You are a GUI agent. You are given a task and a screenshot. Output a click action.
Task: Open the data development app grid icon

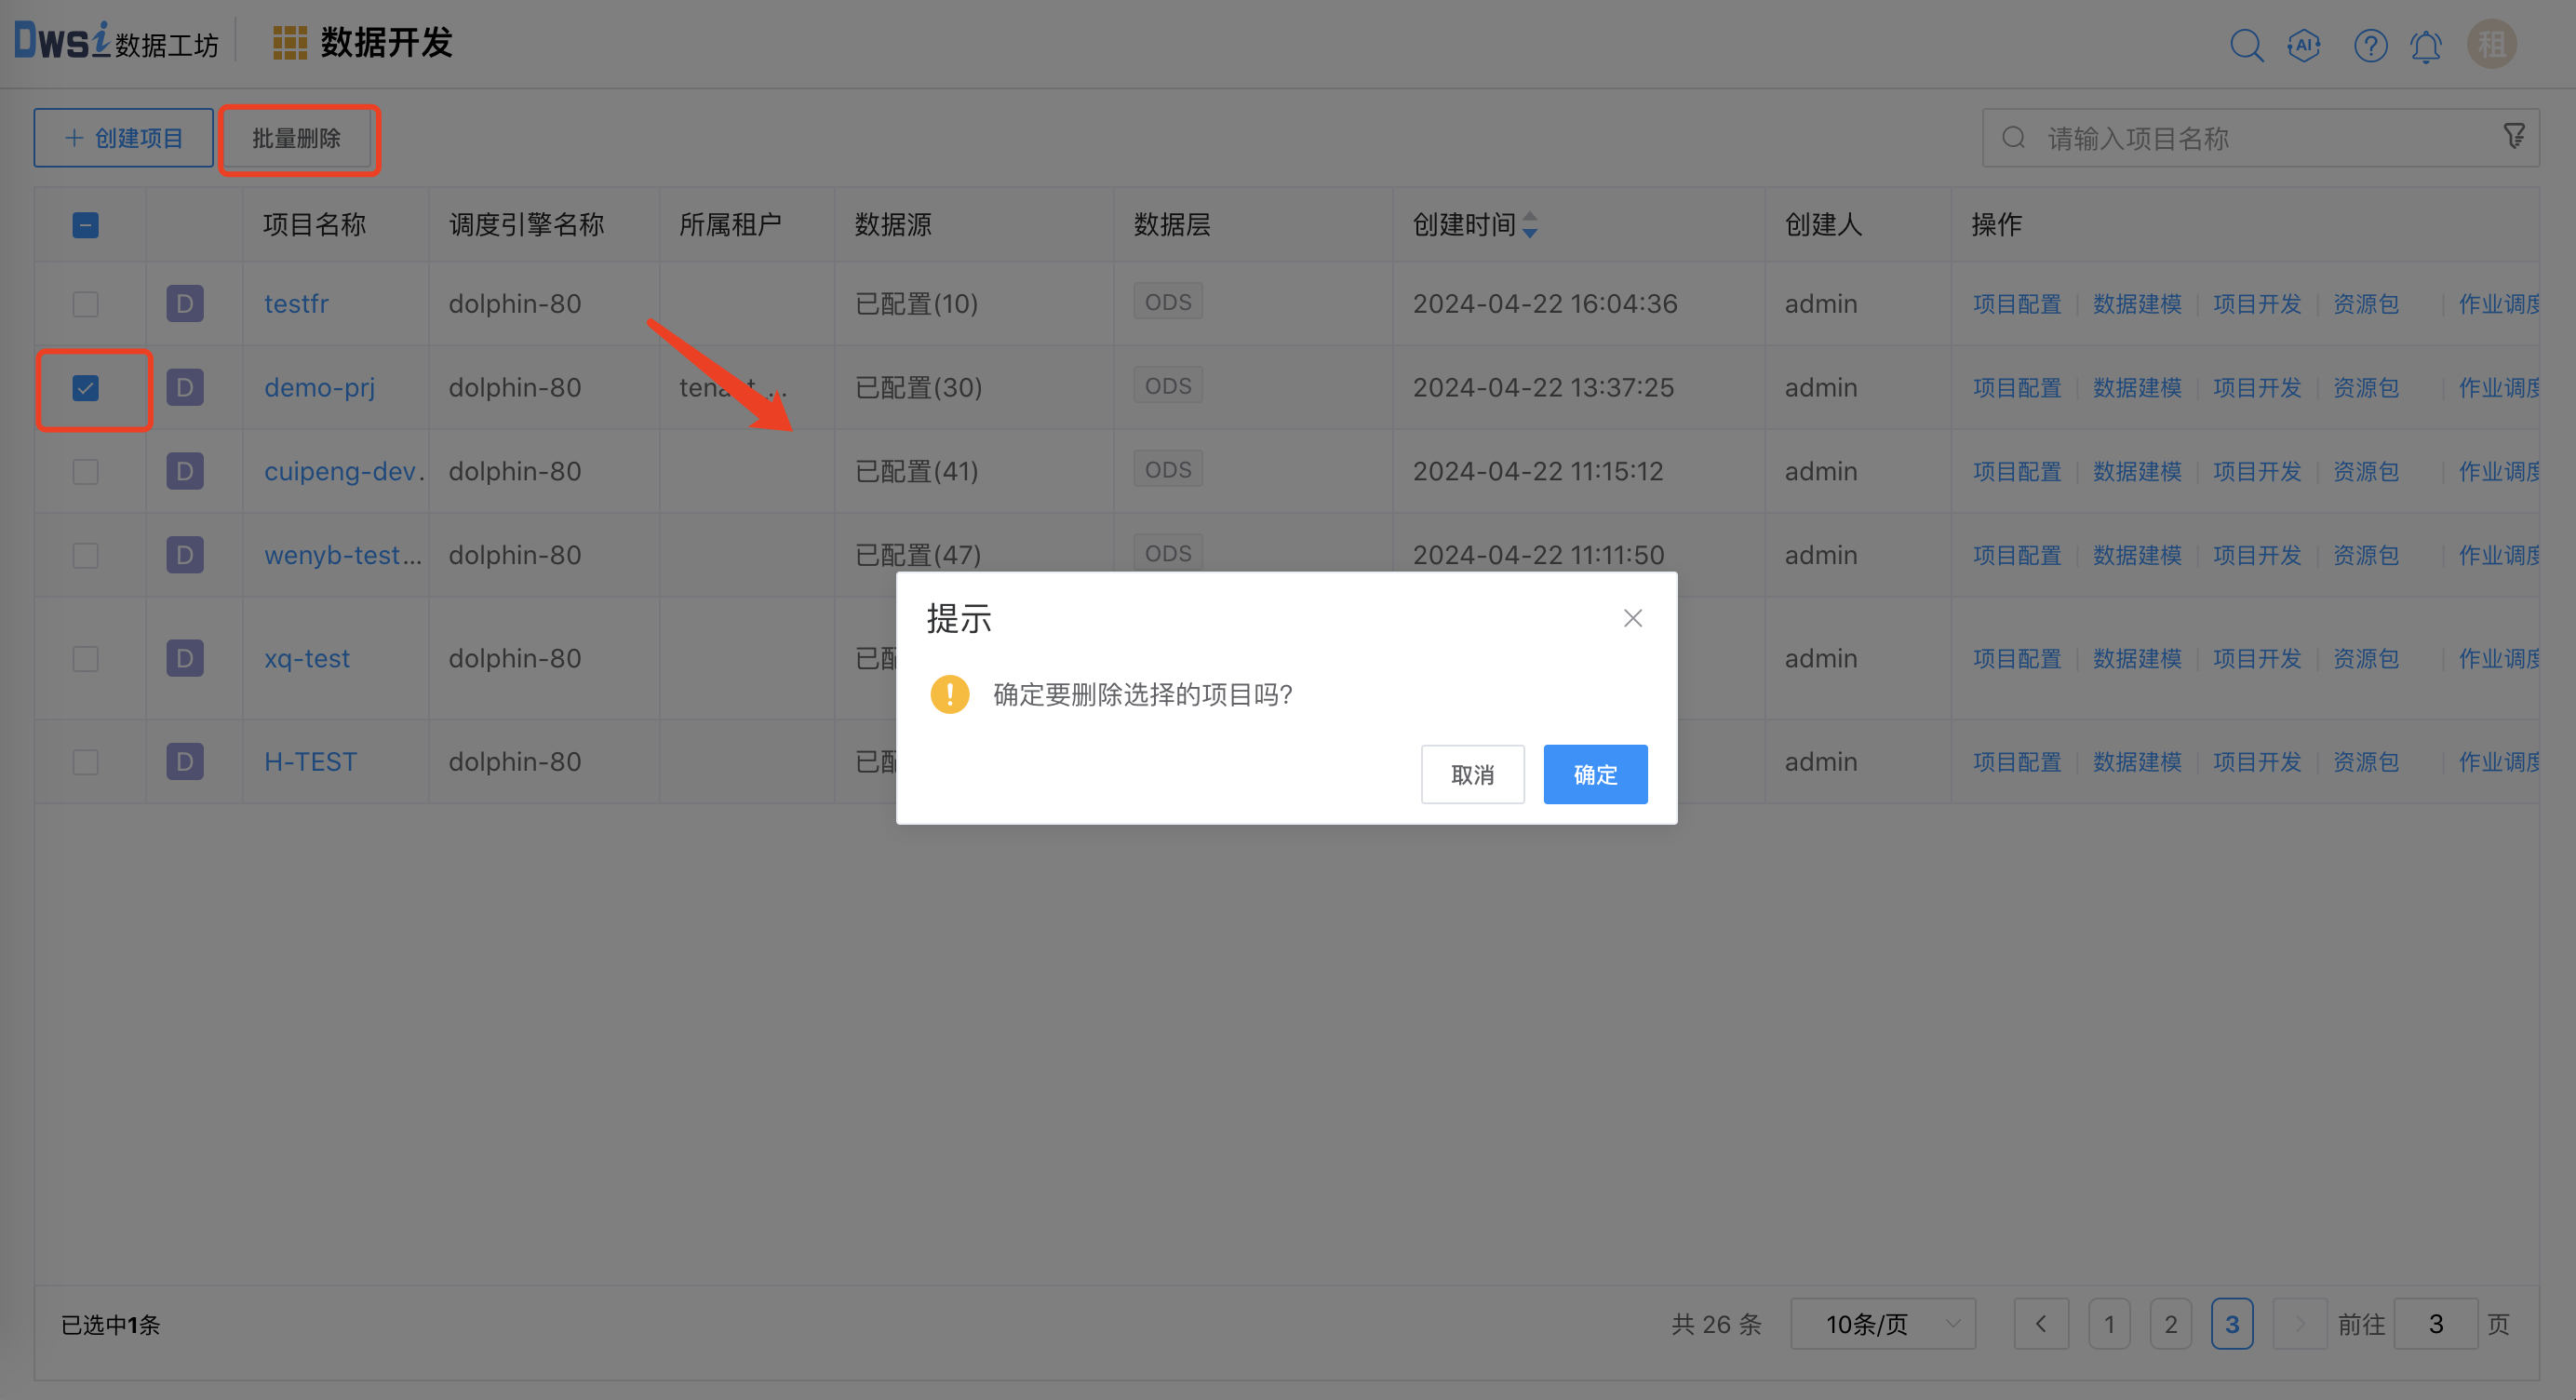(x=290, y=43)
